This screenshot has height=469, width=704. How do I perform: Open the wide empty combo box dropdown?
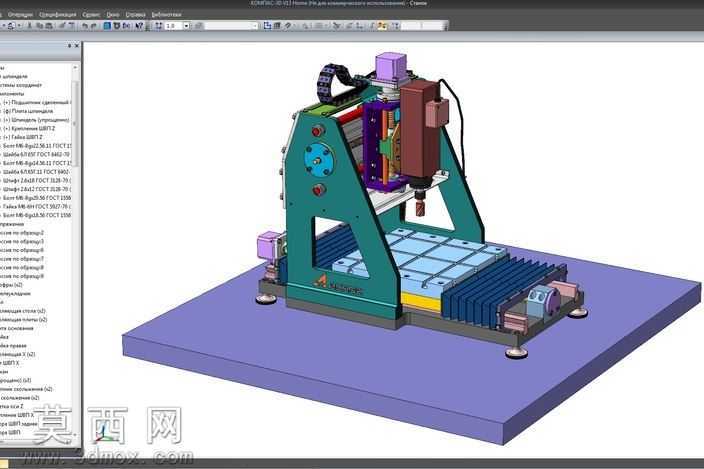click(x=255, y=26)
